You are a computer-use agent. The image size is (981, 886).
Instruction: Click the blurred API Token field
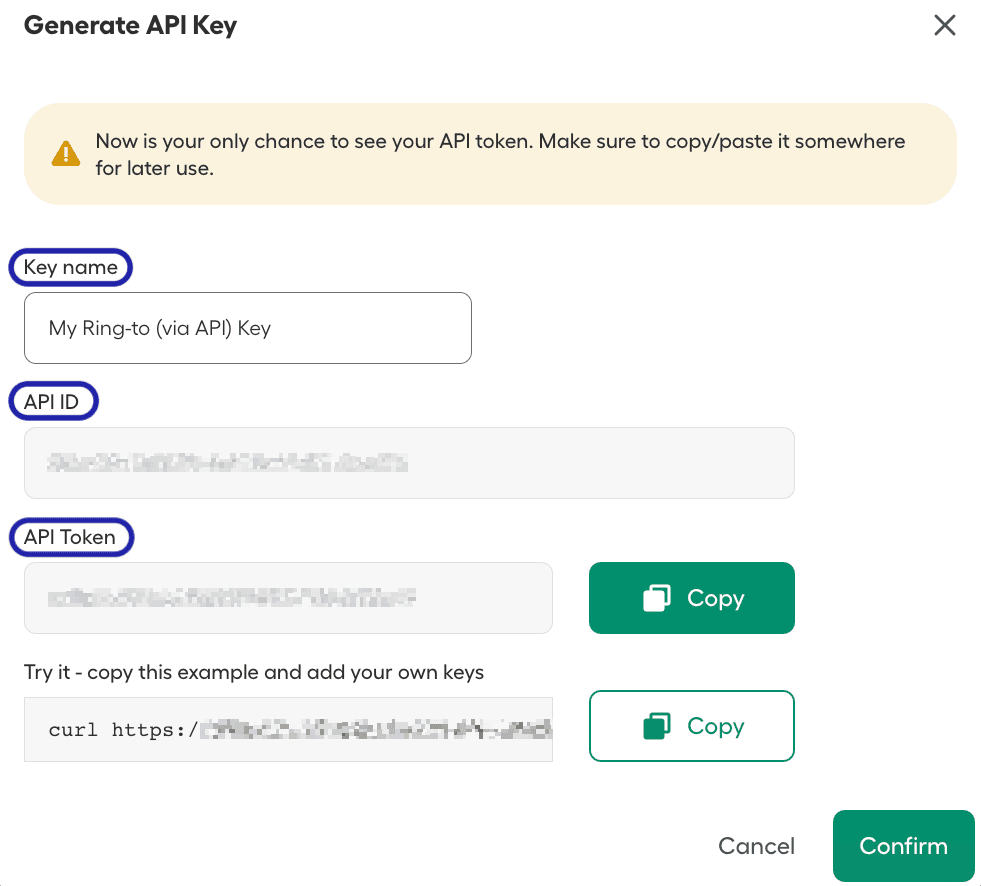click(x=288, y=598)
